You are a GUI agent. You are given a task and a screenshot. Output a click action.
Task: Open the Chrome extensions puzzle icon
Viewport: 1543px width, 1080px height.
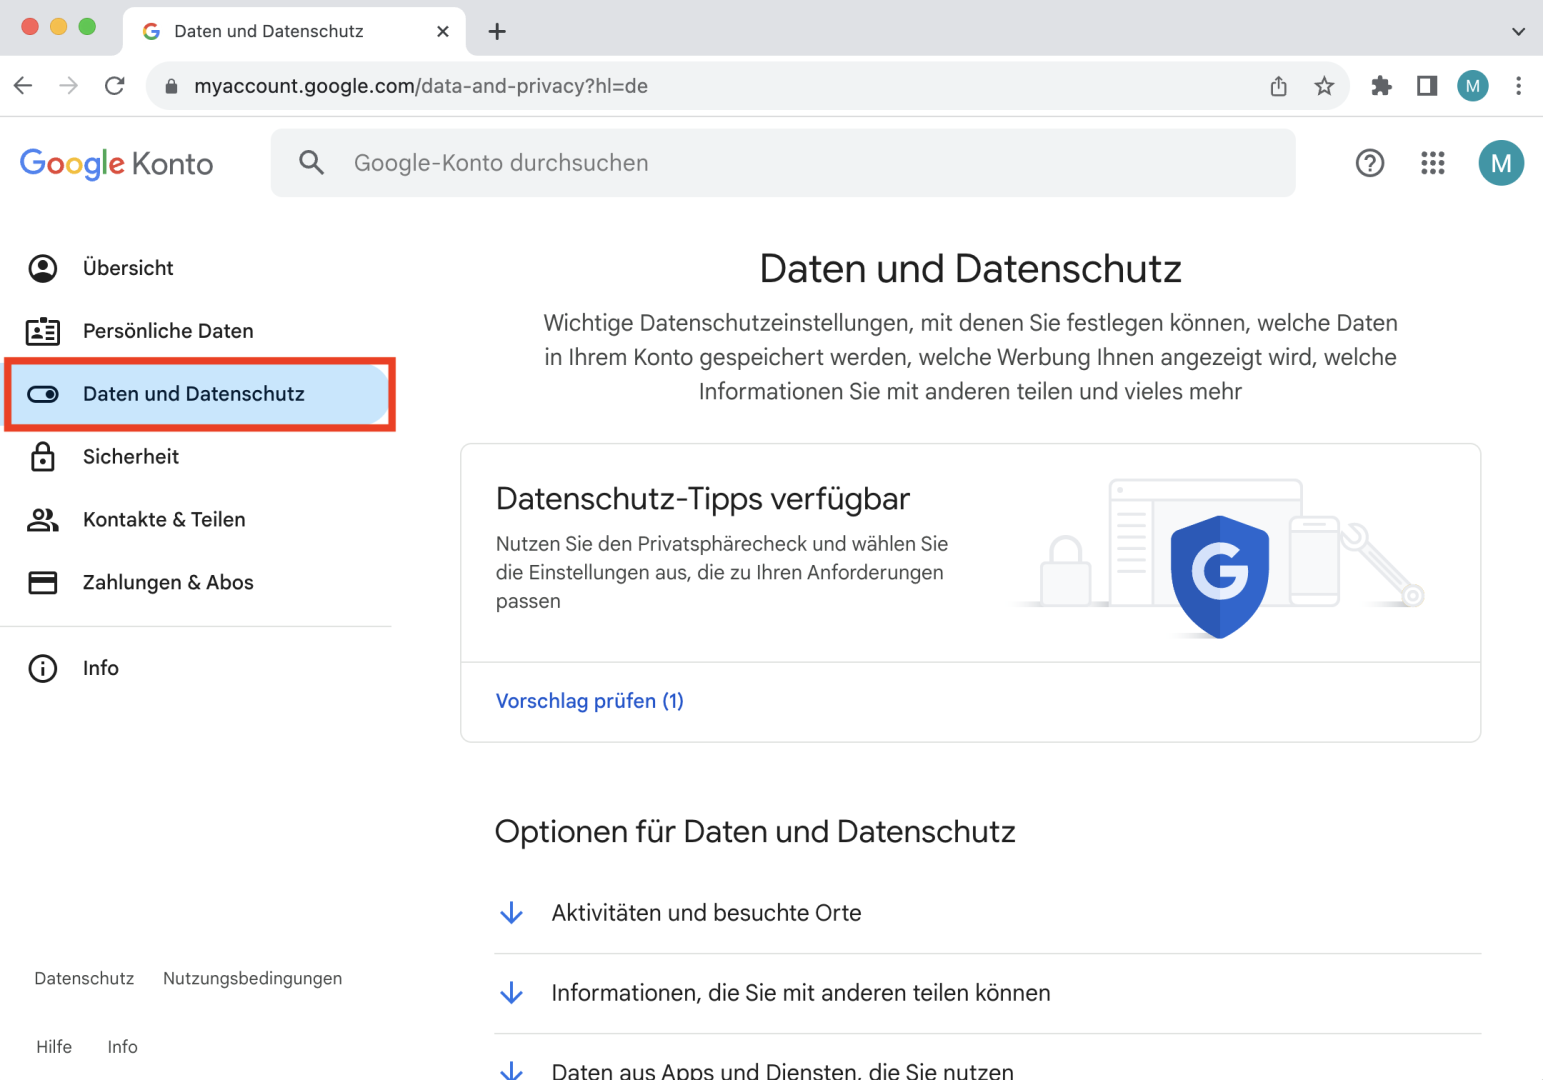(x=1381, y=86)
